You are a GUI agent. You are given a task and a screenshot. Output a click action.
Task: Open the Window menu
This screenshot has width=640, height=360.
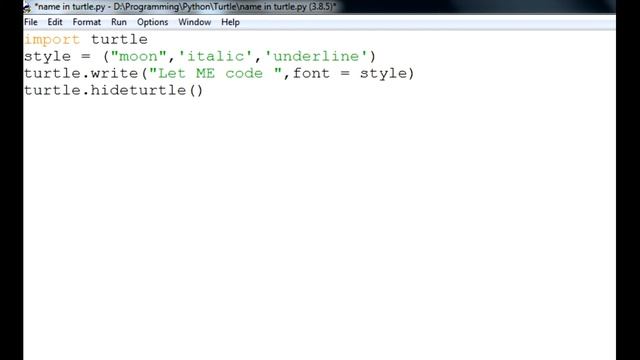(194, 22)
